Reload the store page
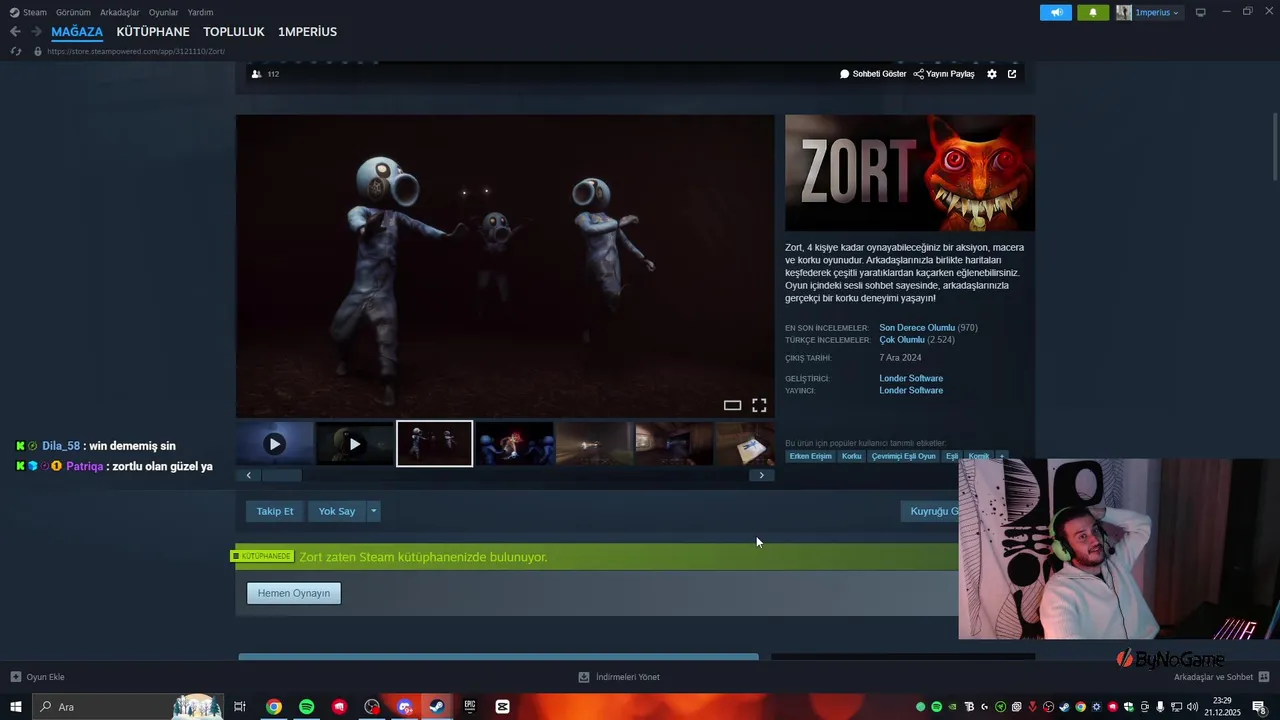 16,51
